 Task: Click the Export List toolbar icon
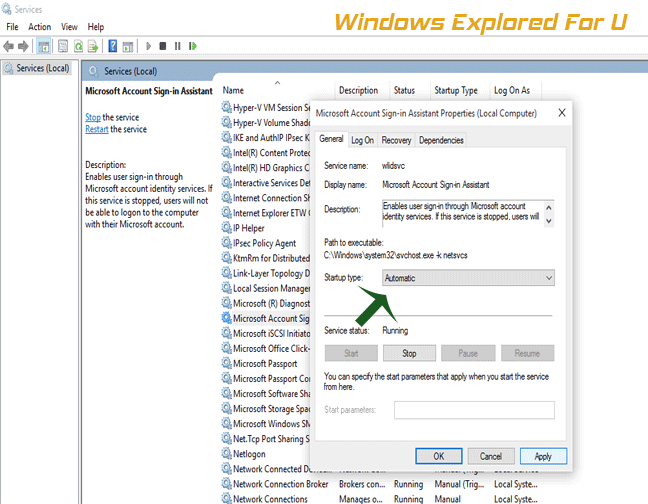click(x=93, y=46)
